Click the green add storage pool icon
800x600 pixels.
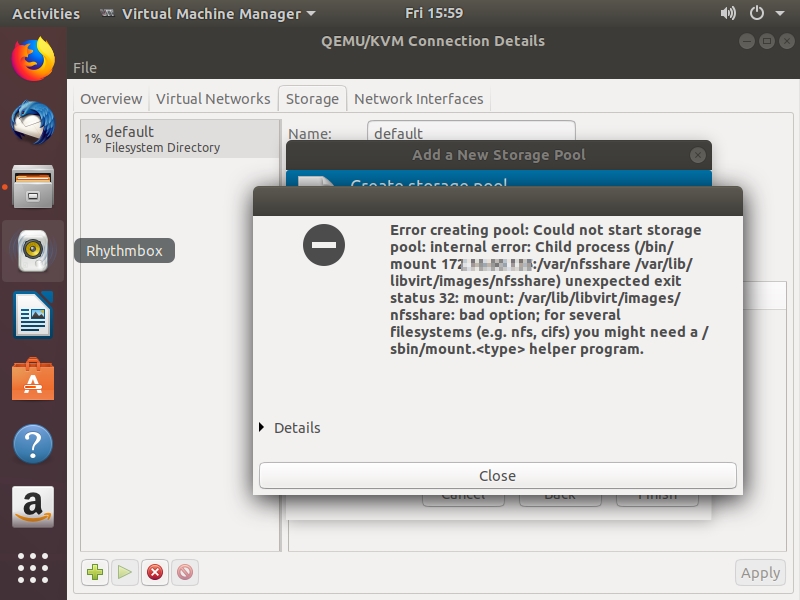point(95,573)
